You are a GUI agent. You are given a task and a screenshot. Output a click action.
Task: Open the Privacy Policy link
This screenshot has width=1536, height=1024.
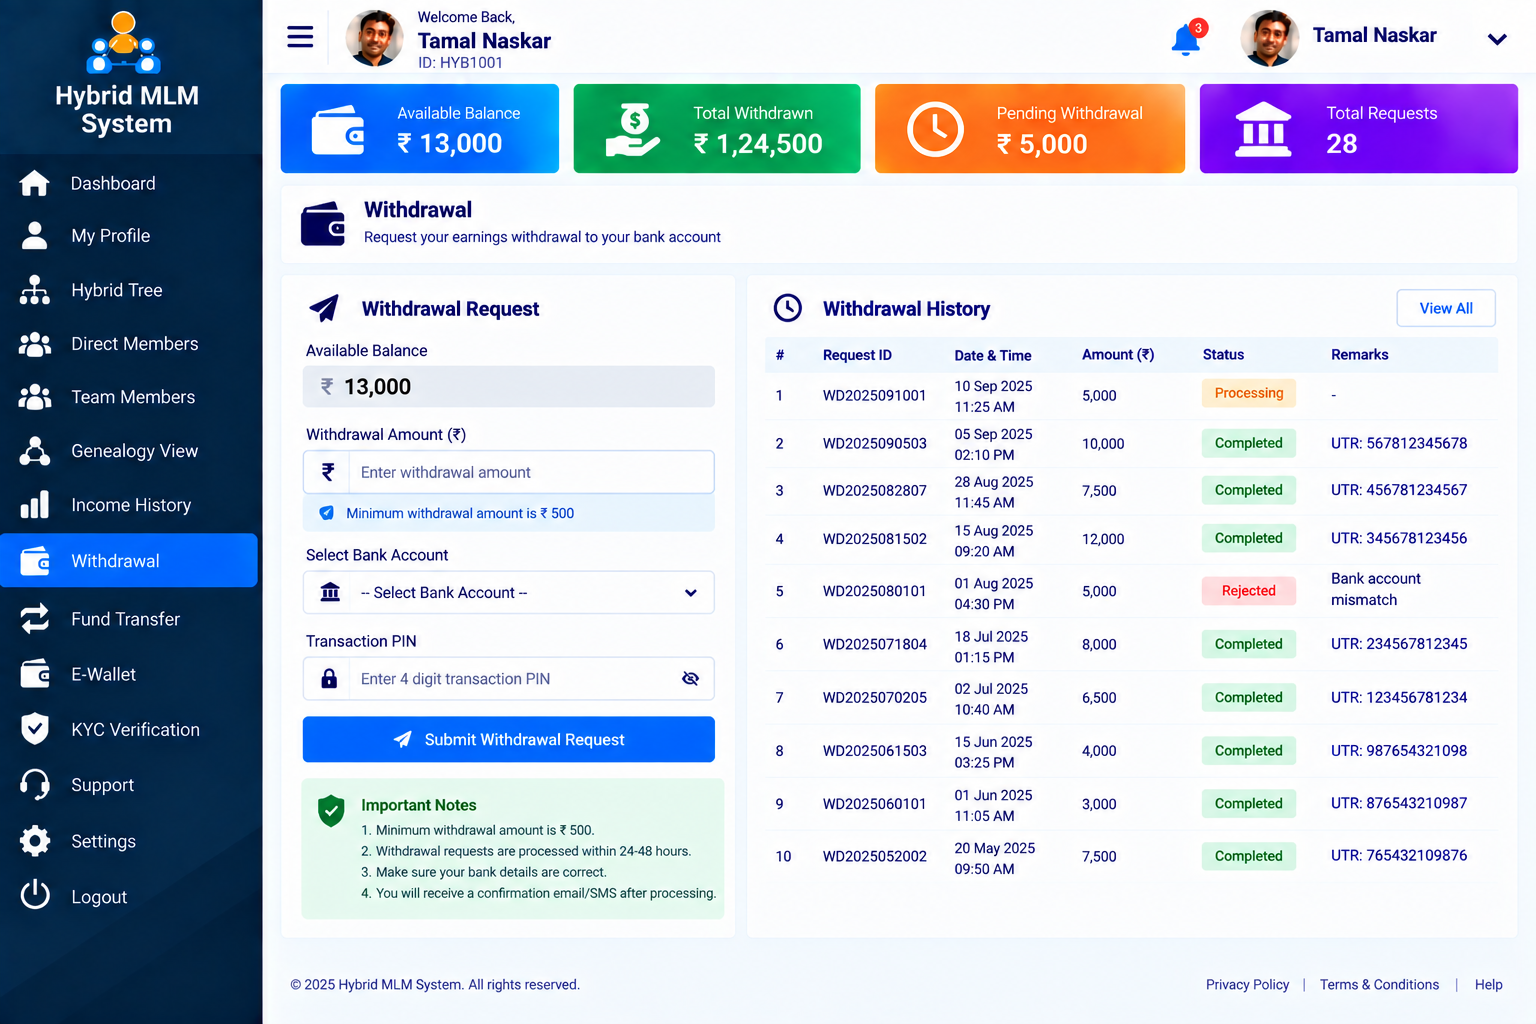1247,985
